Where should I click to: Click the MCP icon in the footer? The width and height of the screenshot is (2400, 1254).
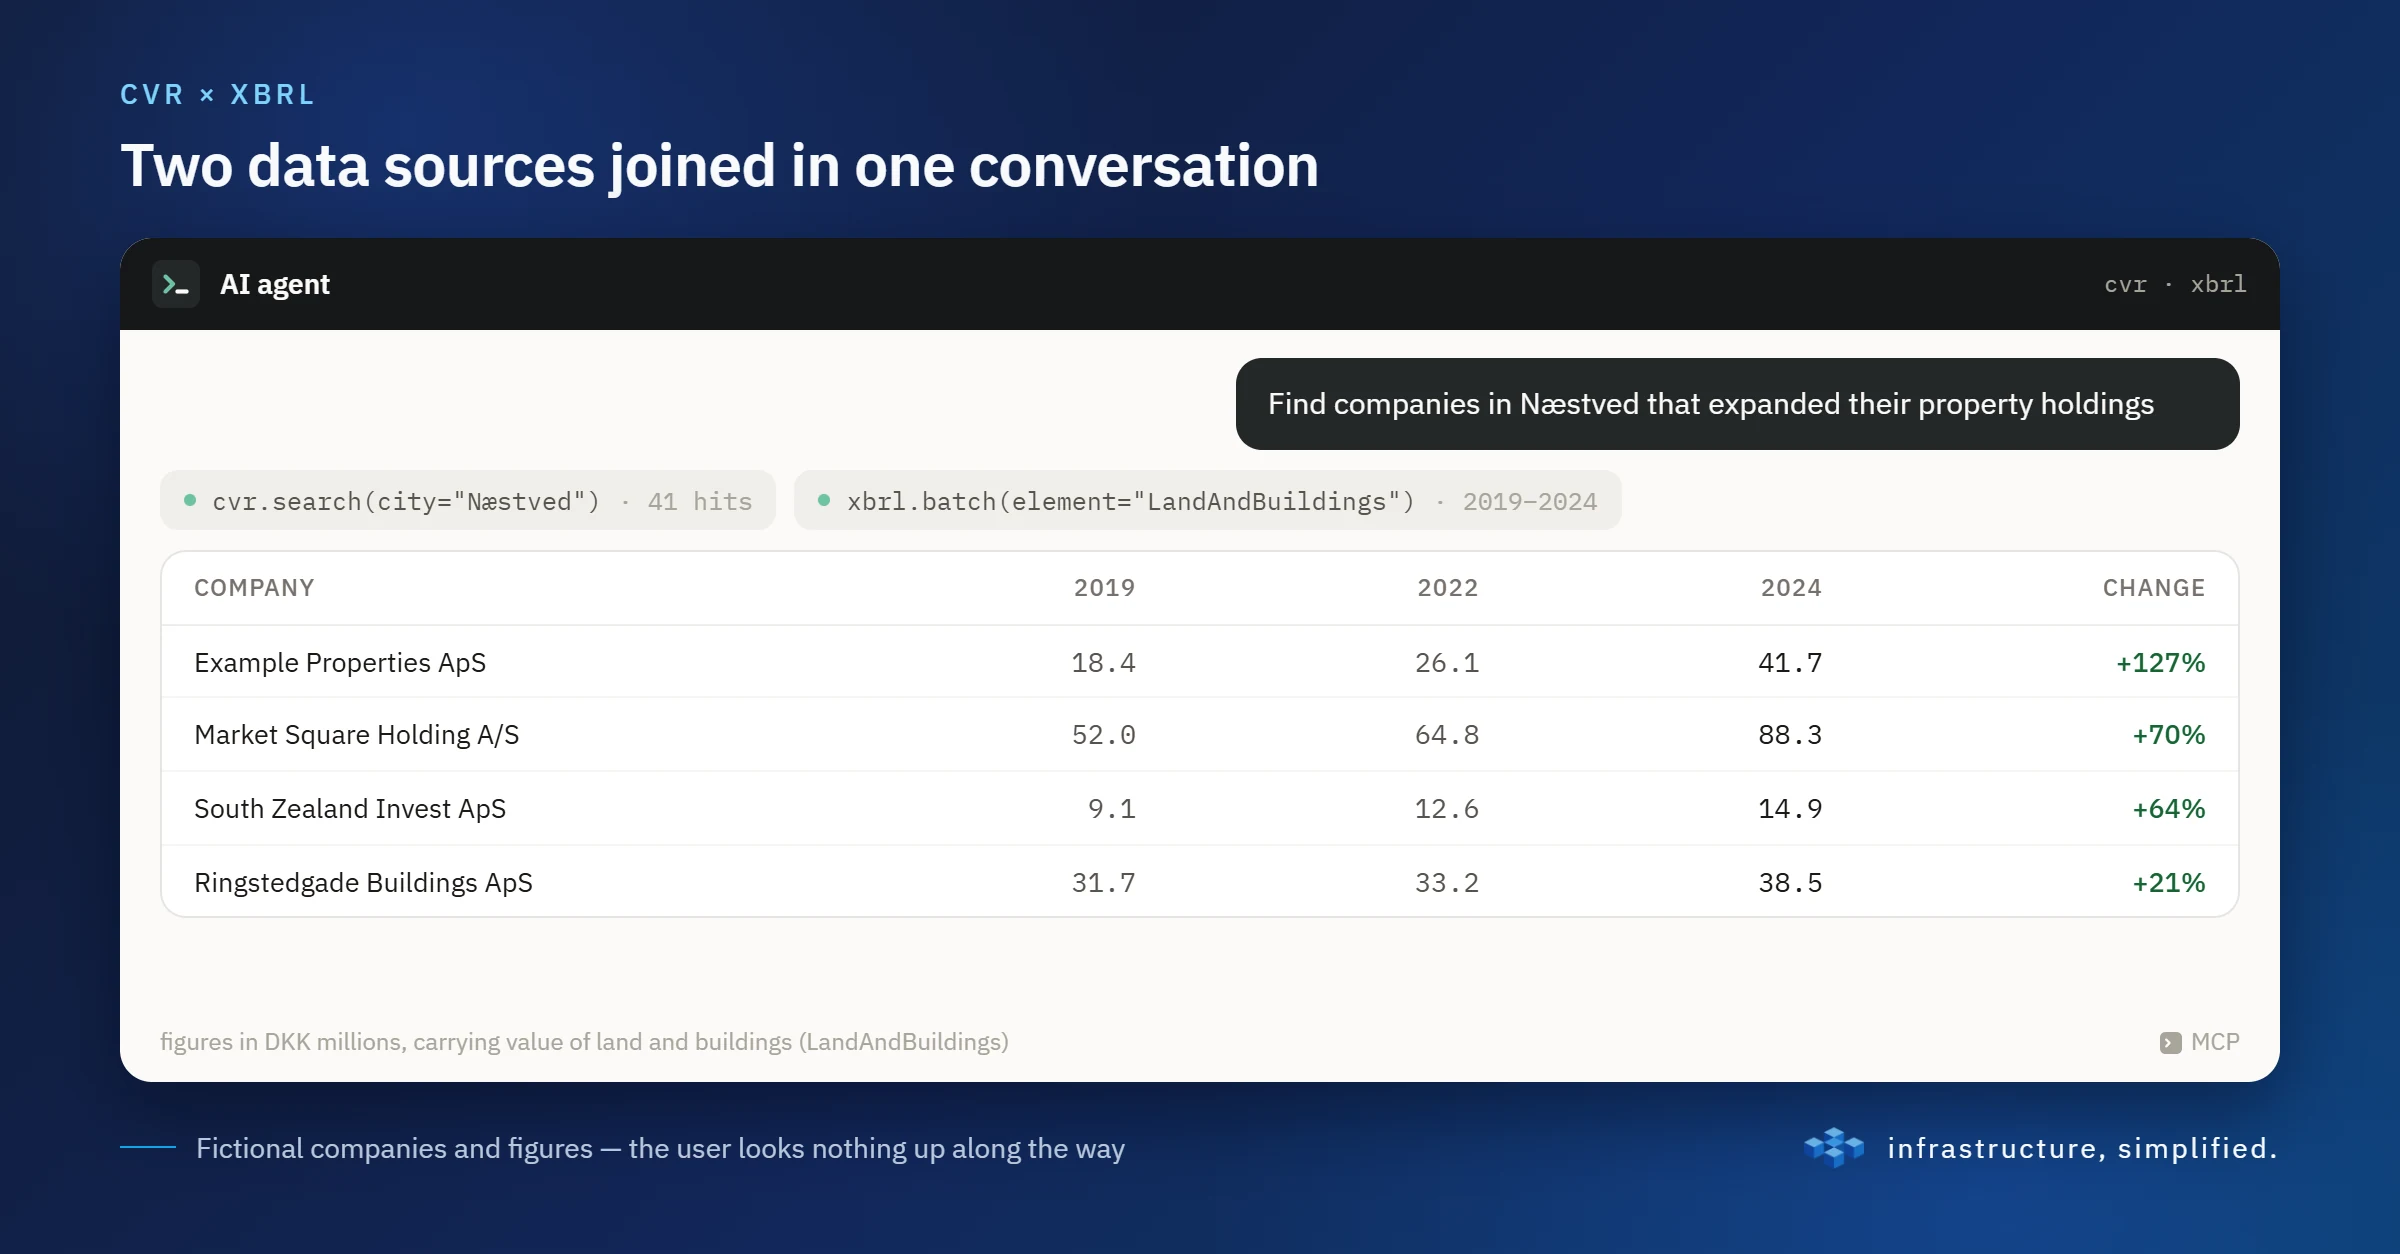click(x=2170, y=1043)
